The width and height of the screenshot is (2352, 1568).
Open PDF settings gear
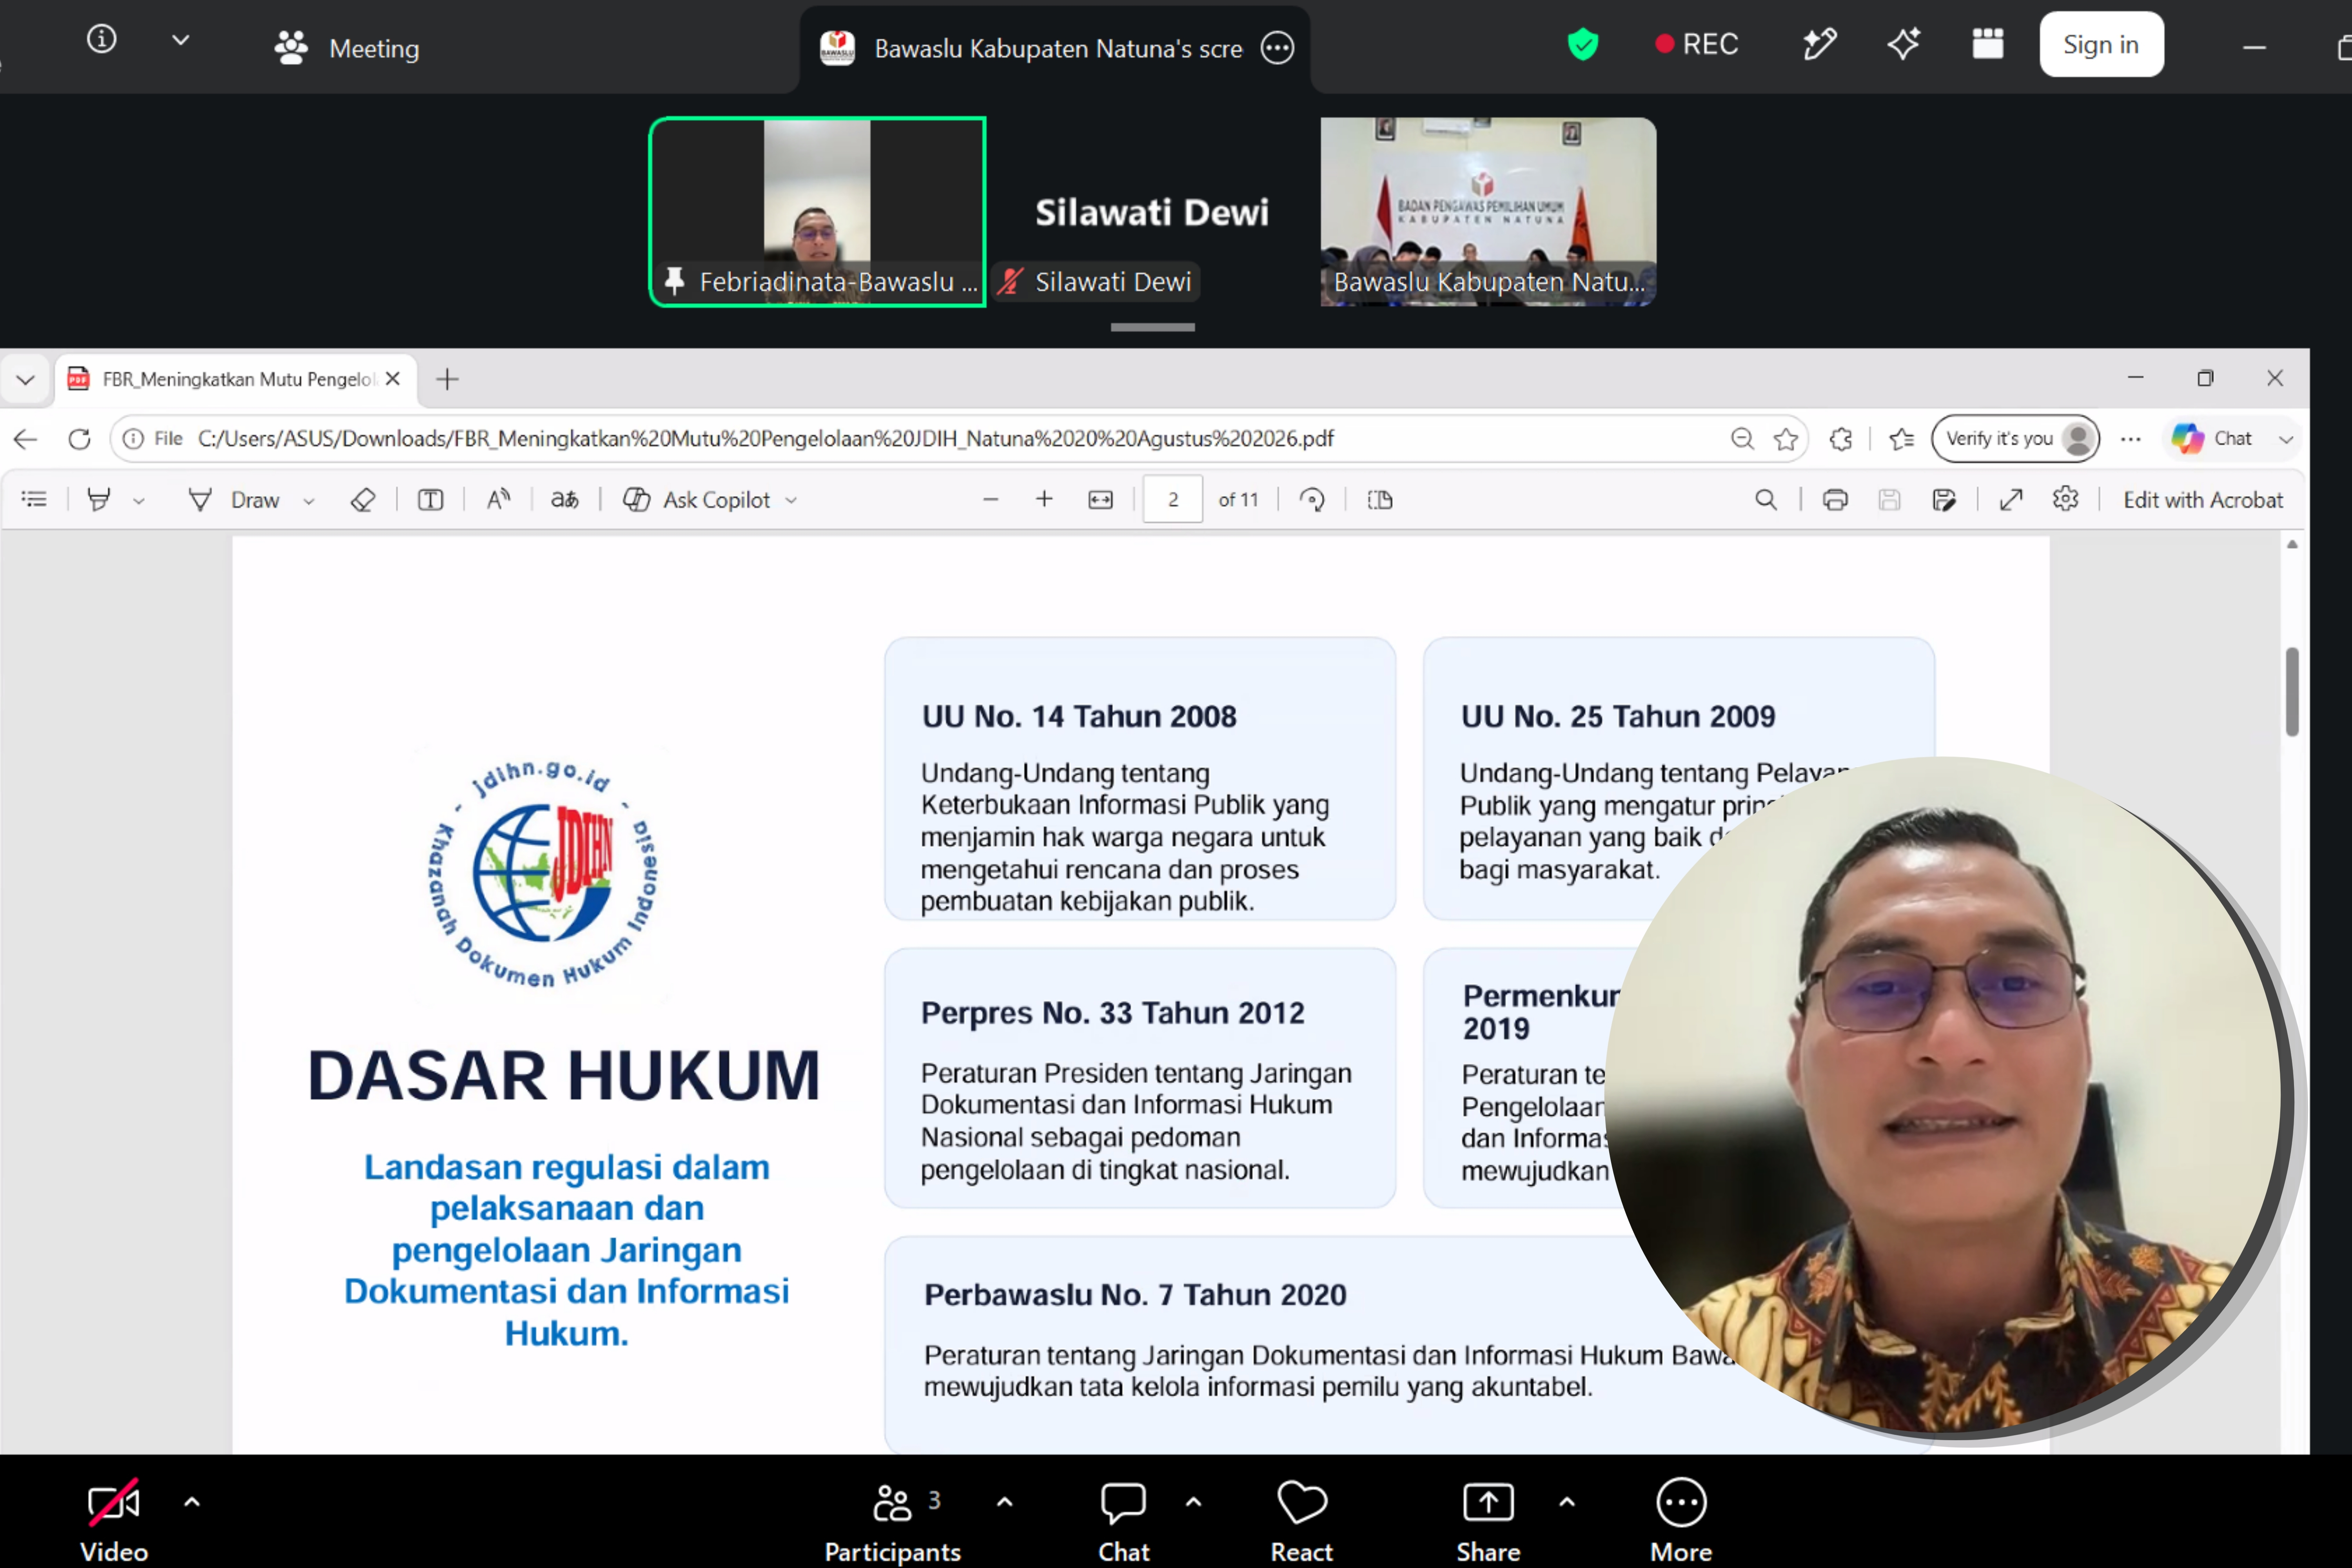[x=2065, y=499]
